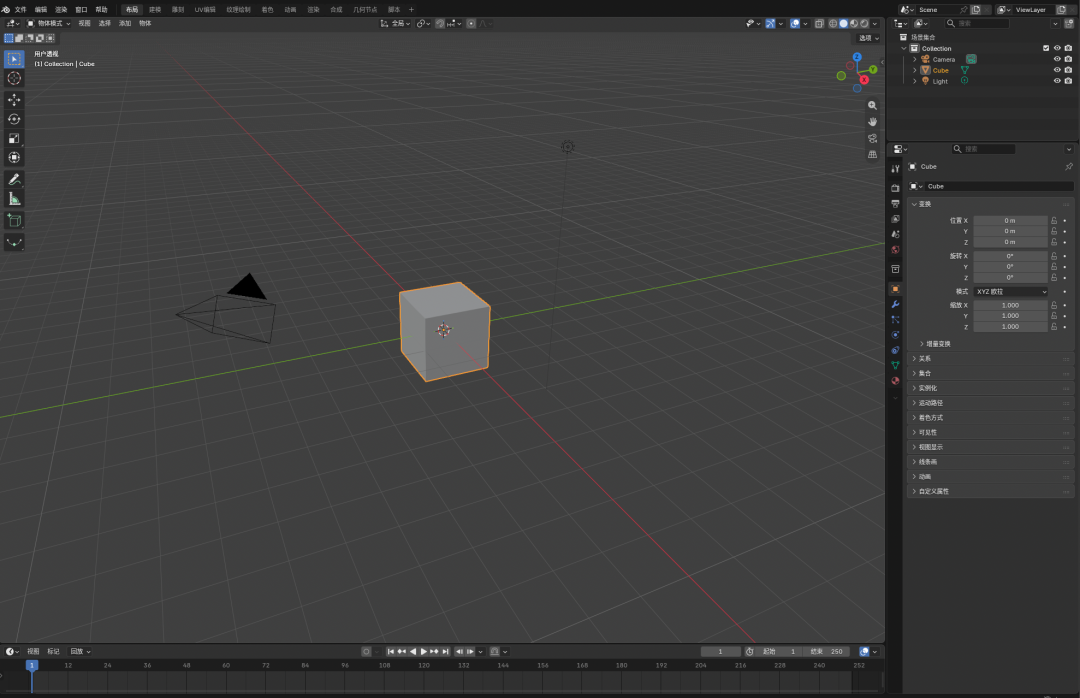Open the 添加 menu in viewport header
The height and width of the screenshot is (698, 1080).
point(125,23)
